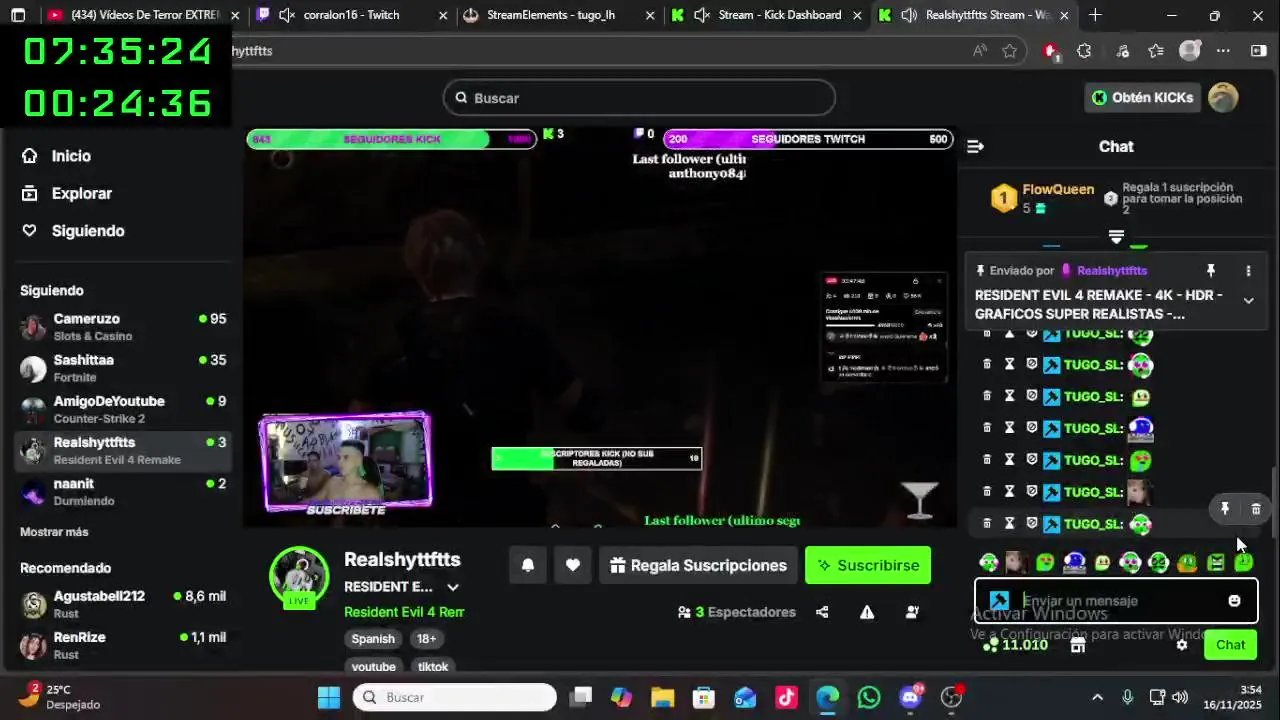Open the Kick profile avatar menu
The image size is (1280, 720).
[1223, 97]
